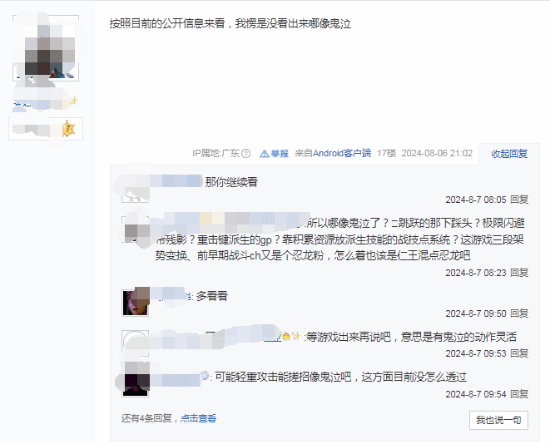Click the flame icon beside the 09:53 commenter name
This screenshot has width=550, height=444.
(286, 337)
